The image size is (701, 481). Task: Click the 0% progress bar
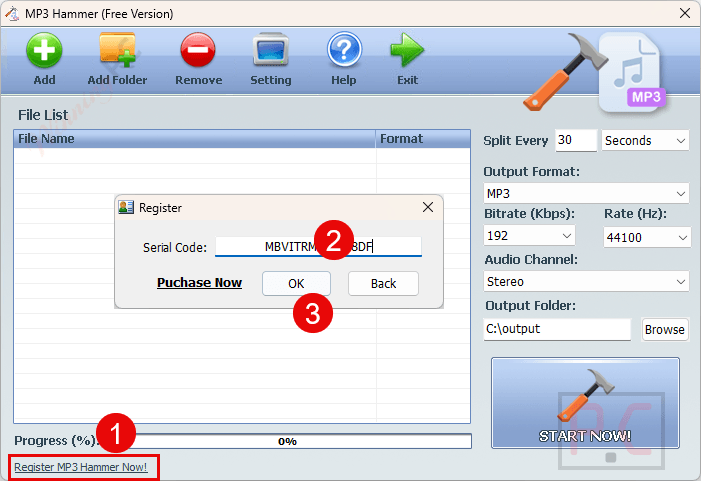(x=287, y=441)
